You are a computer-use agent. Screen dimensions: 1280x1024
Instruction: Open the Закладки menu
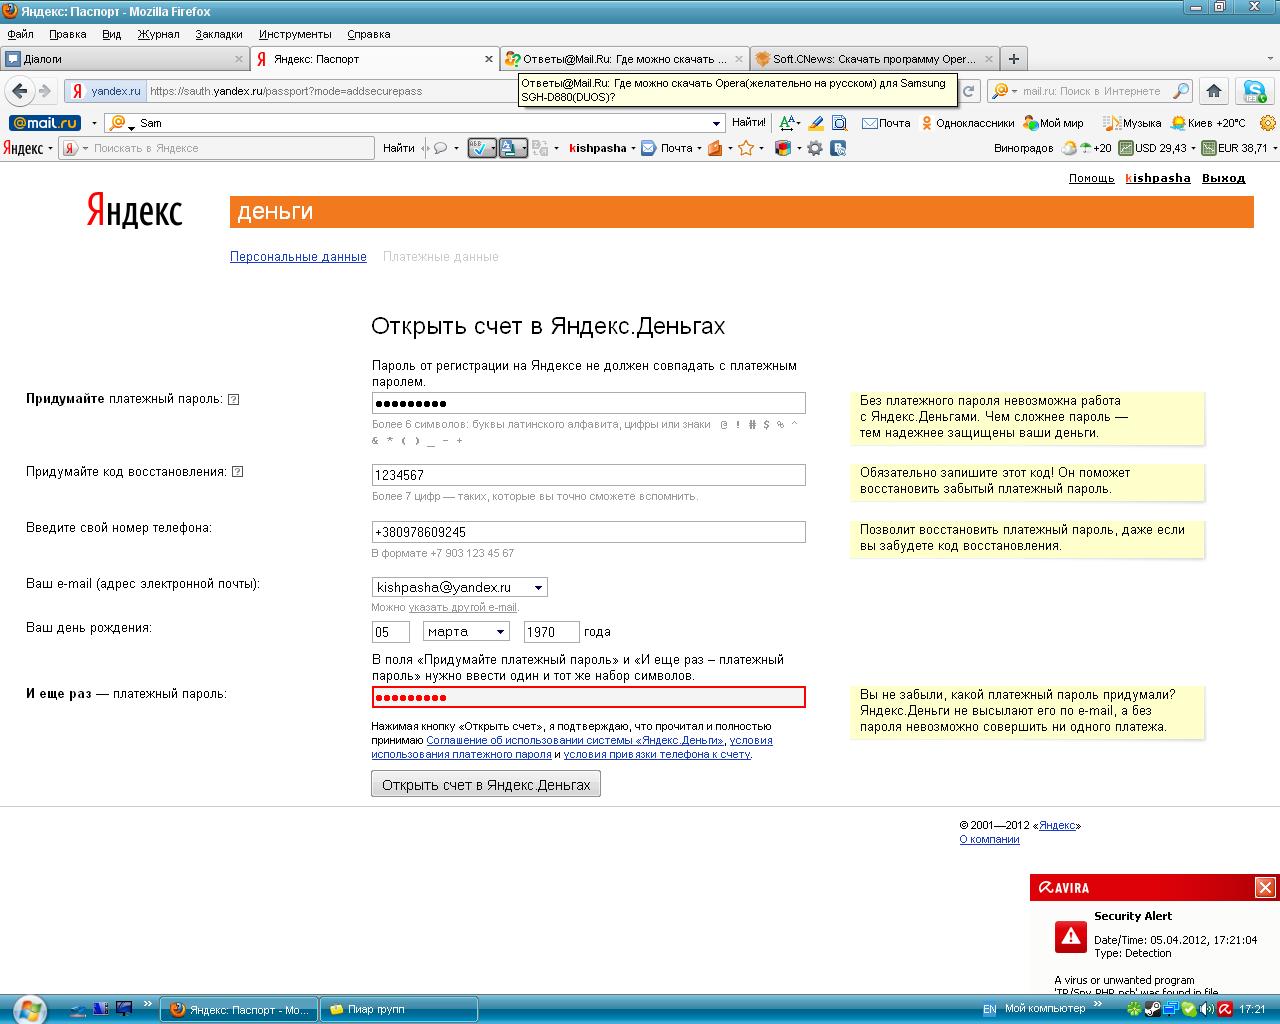coord(219,34)
